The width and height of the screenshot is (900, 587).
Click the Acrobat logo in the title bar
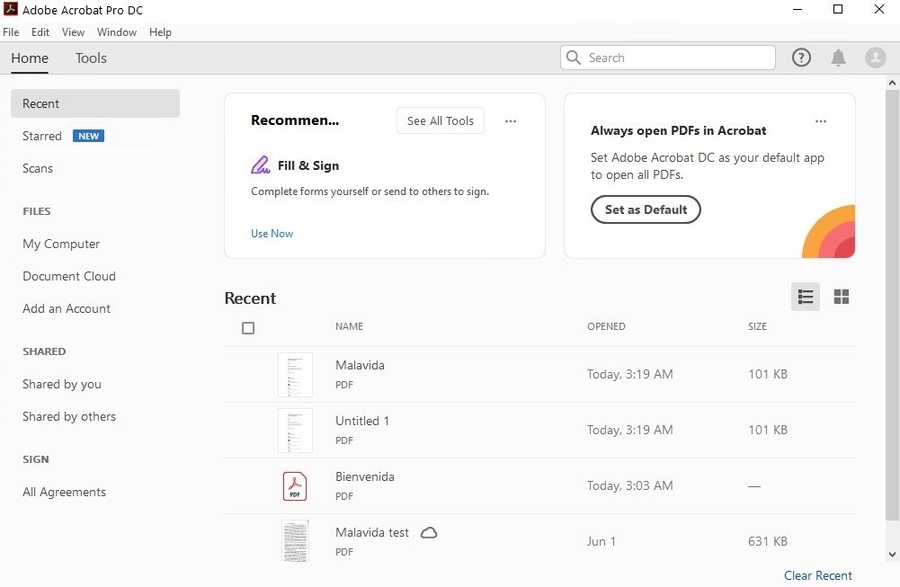[10, 9]
